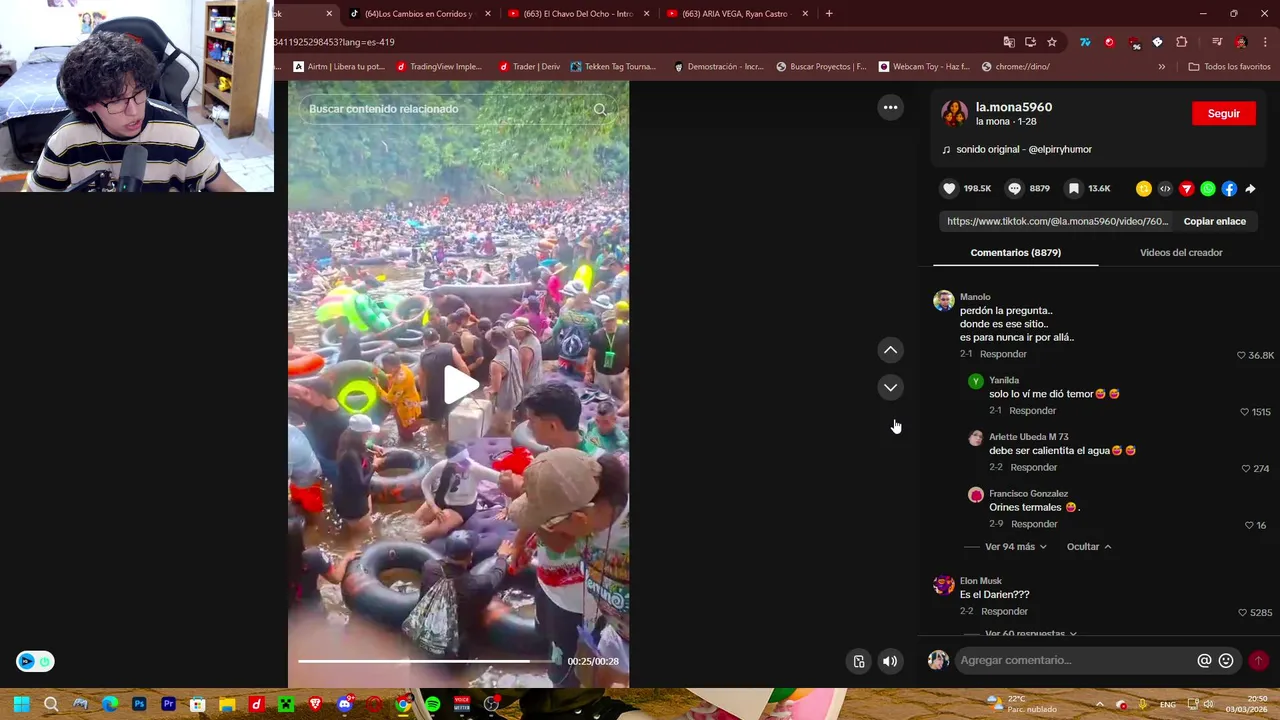Play the video with center play button
Screen dimensions: 1280x720
(460, 385)
